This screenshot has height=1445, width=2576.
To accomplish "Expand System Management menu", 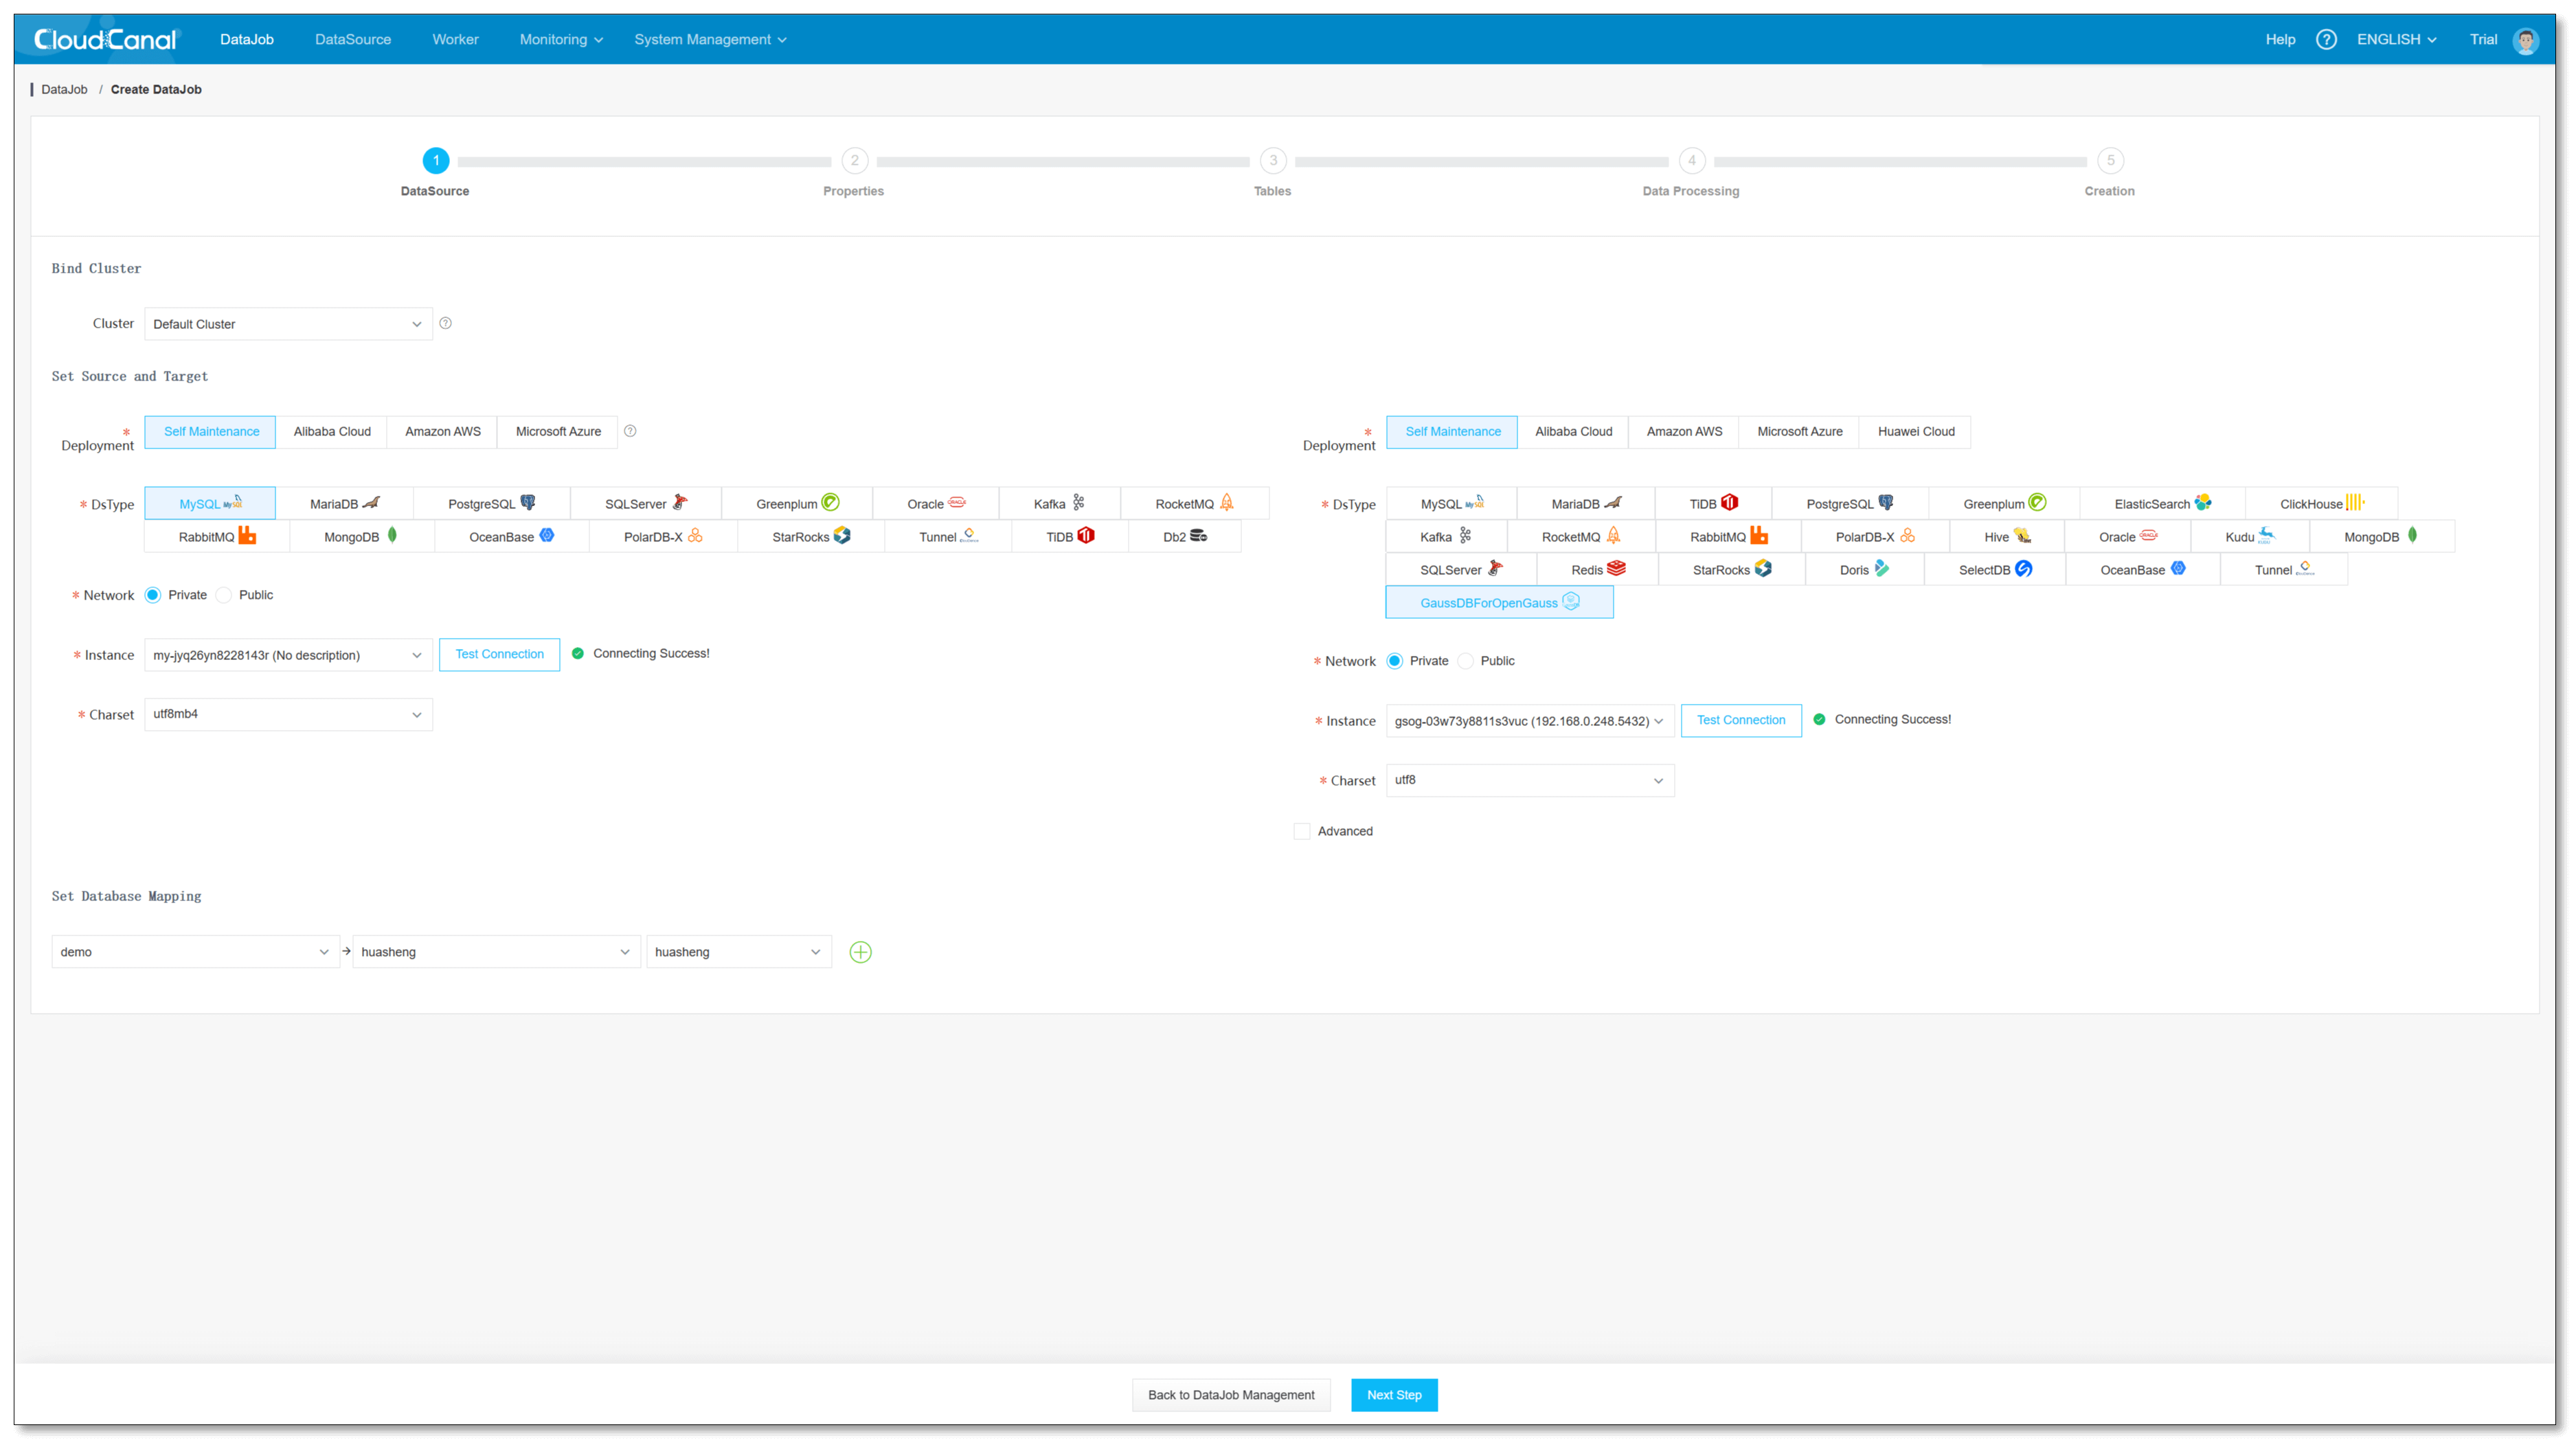I will coord(710,40).
